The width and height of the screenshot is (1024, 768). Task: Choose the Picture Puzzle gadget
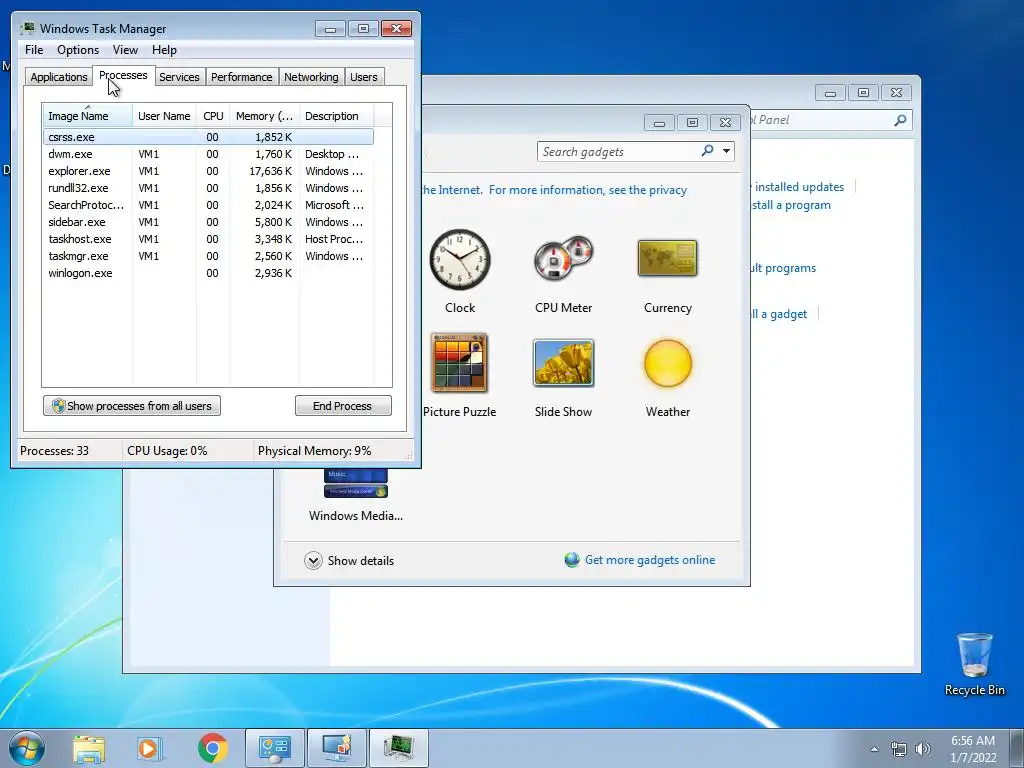[x=460, y=362]
